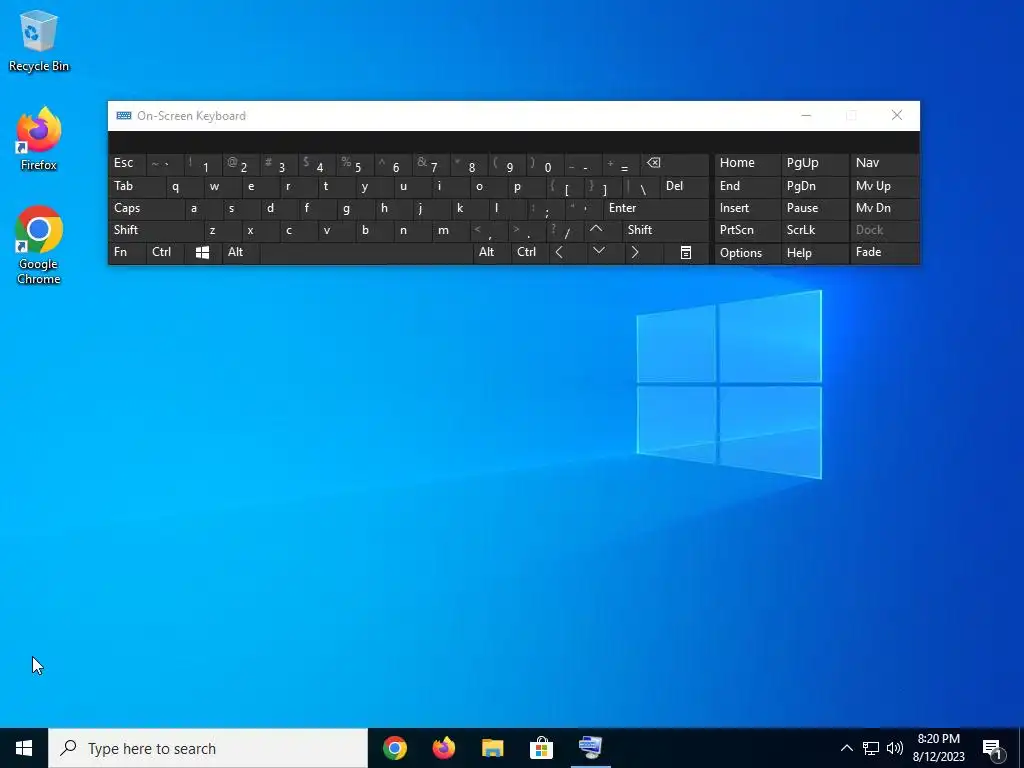Click the Help key
Screen dimensions: 1024x768
(815, 253)
